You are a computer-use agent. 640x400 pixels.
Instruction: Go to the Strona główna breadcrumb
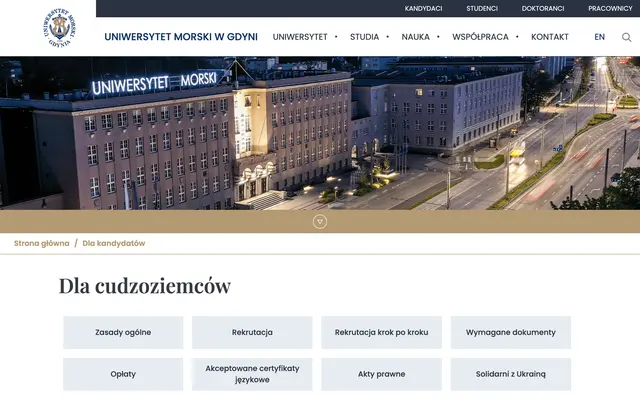tap(42, 243)
